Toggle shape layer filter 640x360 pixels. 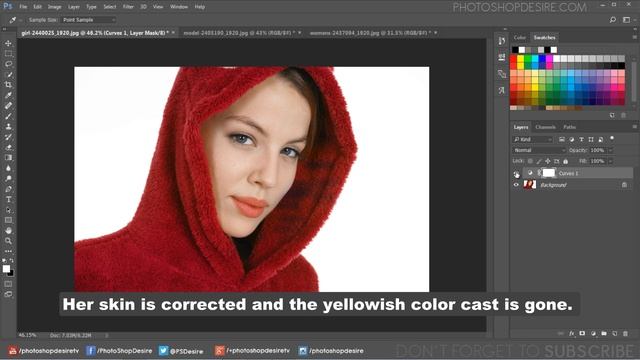click(x=591, y=140)
